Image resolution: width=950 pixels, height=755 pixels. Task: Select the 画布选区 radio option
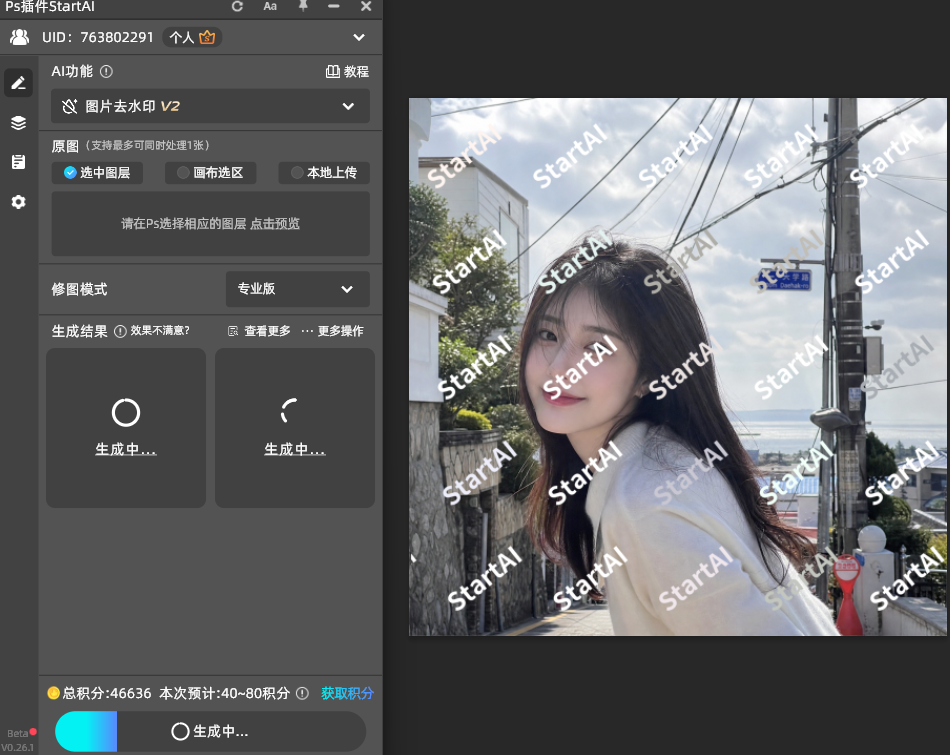(210, 173)
